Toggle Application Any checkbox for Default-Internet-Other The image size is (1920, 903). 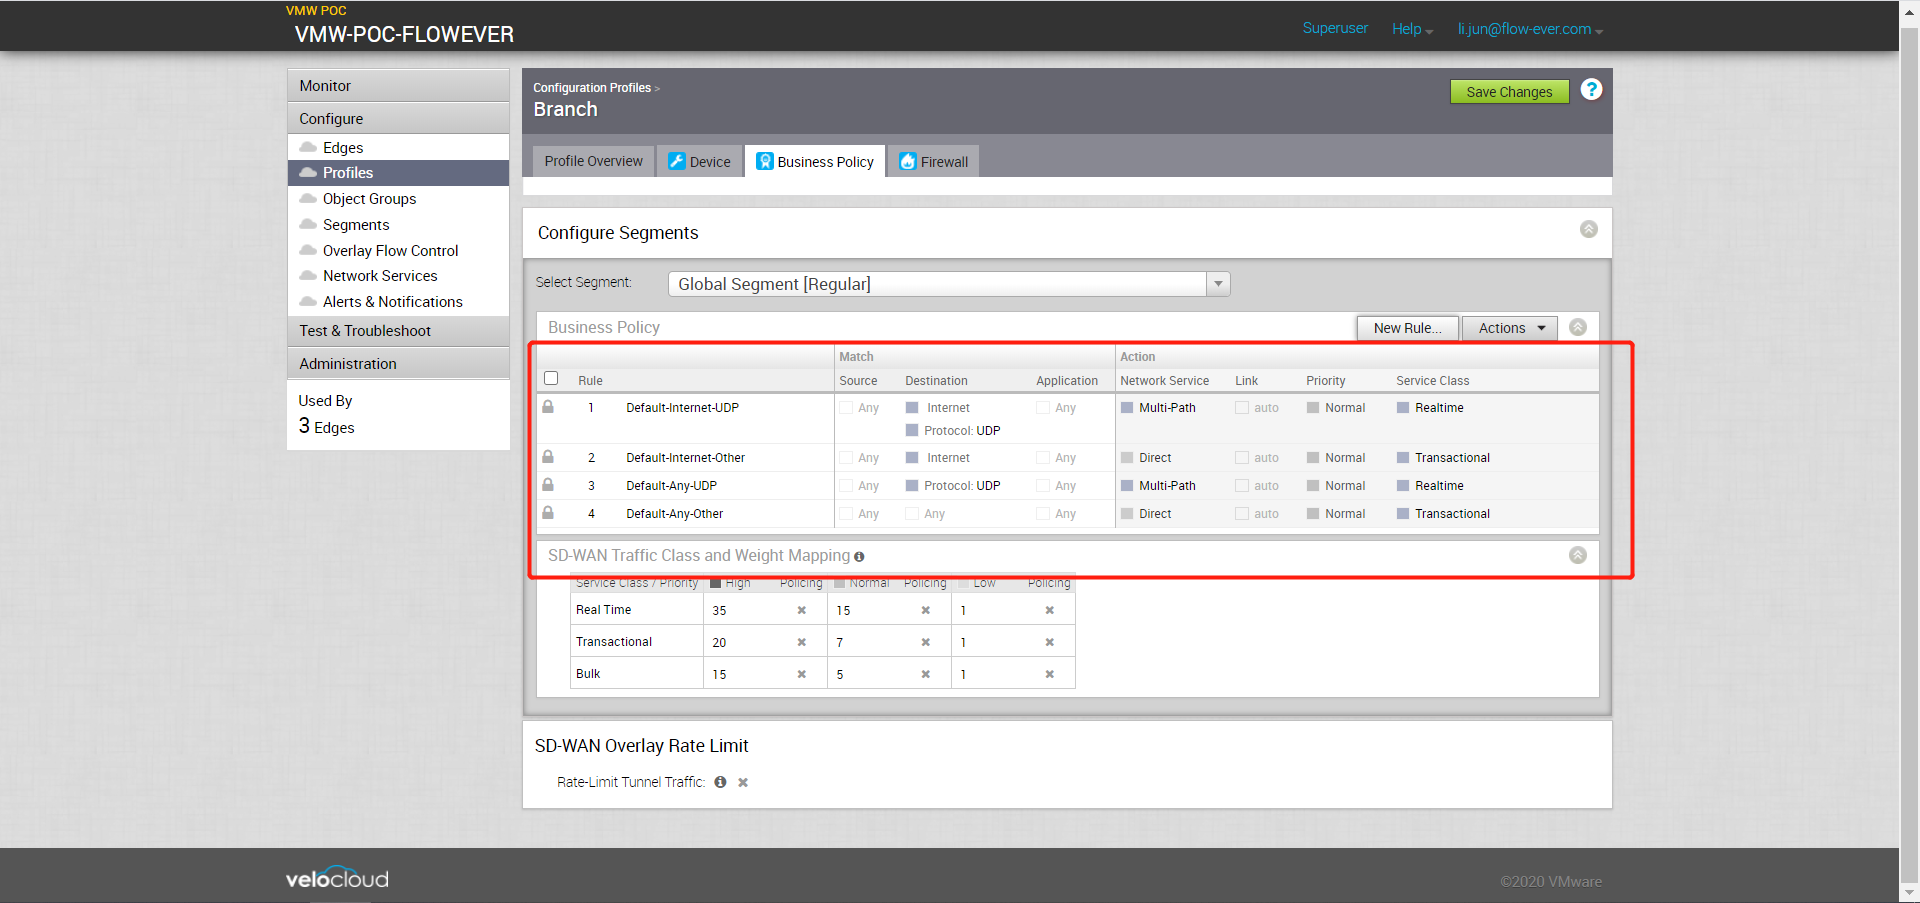click(x=1043, y=457)
